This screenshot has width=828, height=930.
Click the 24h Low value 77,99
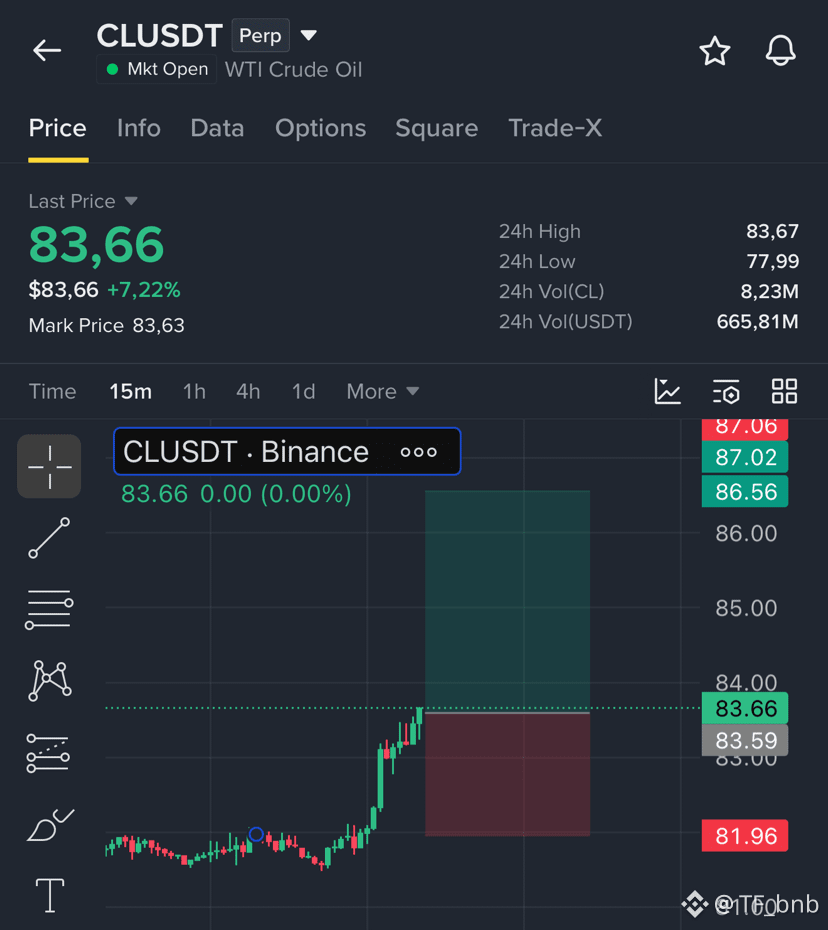(772, 262)
